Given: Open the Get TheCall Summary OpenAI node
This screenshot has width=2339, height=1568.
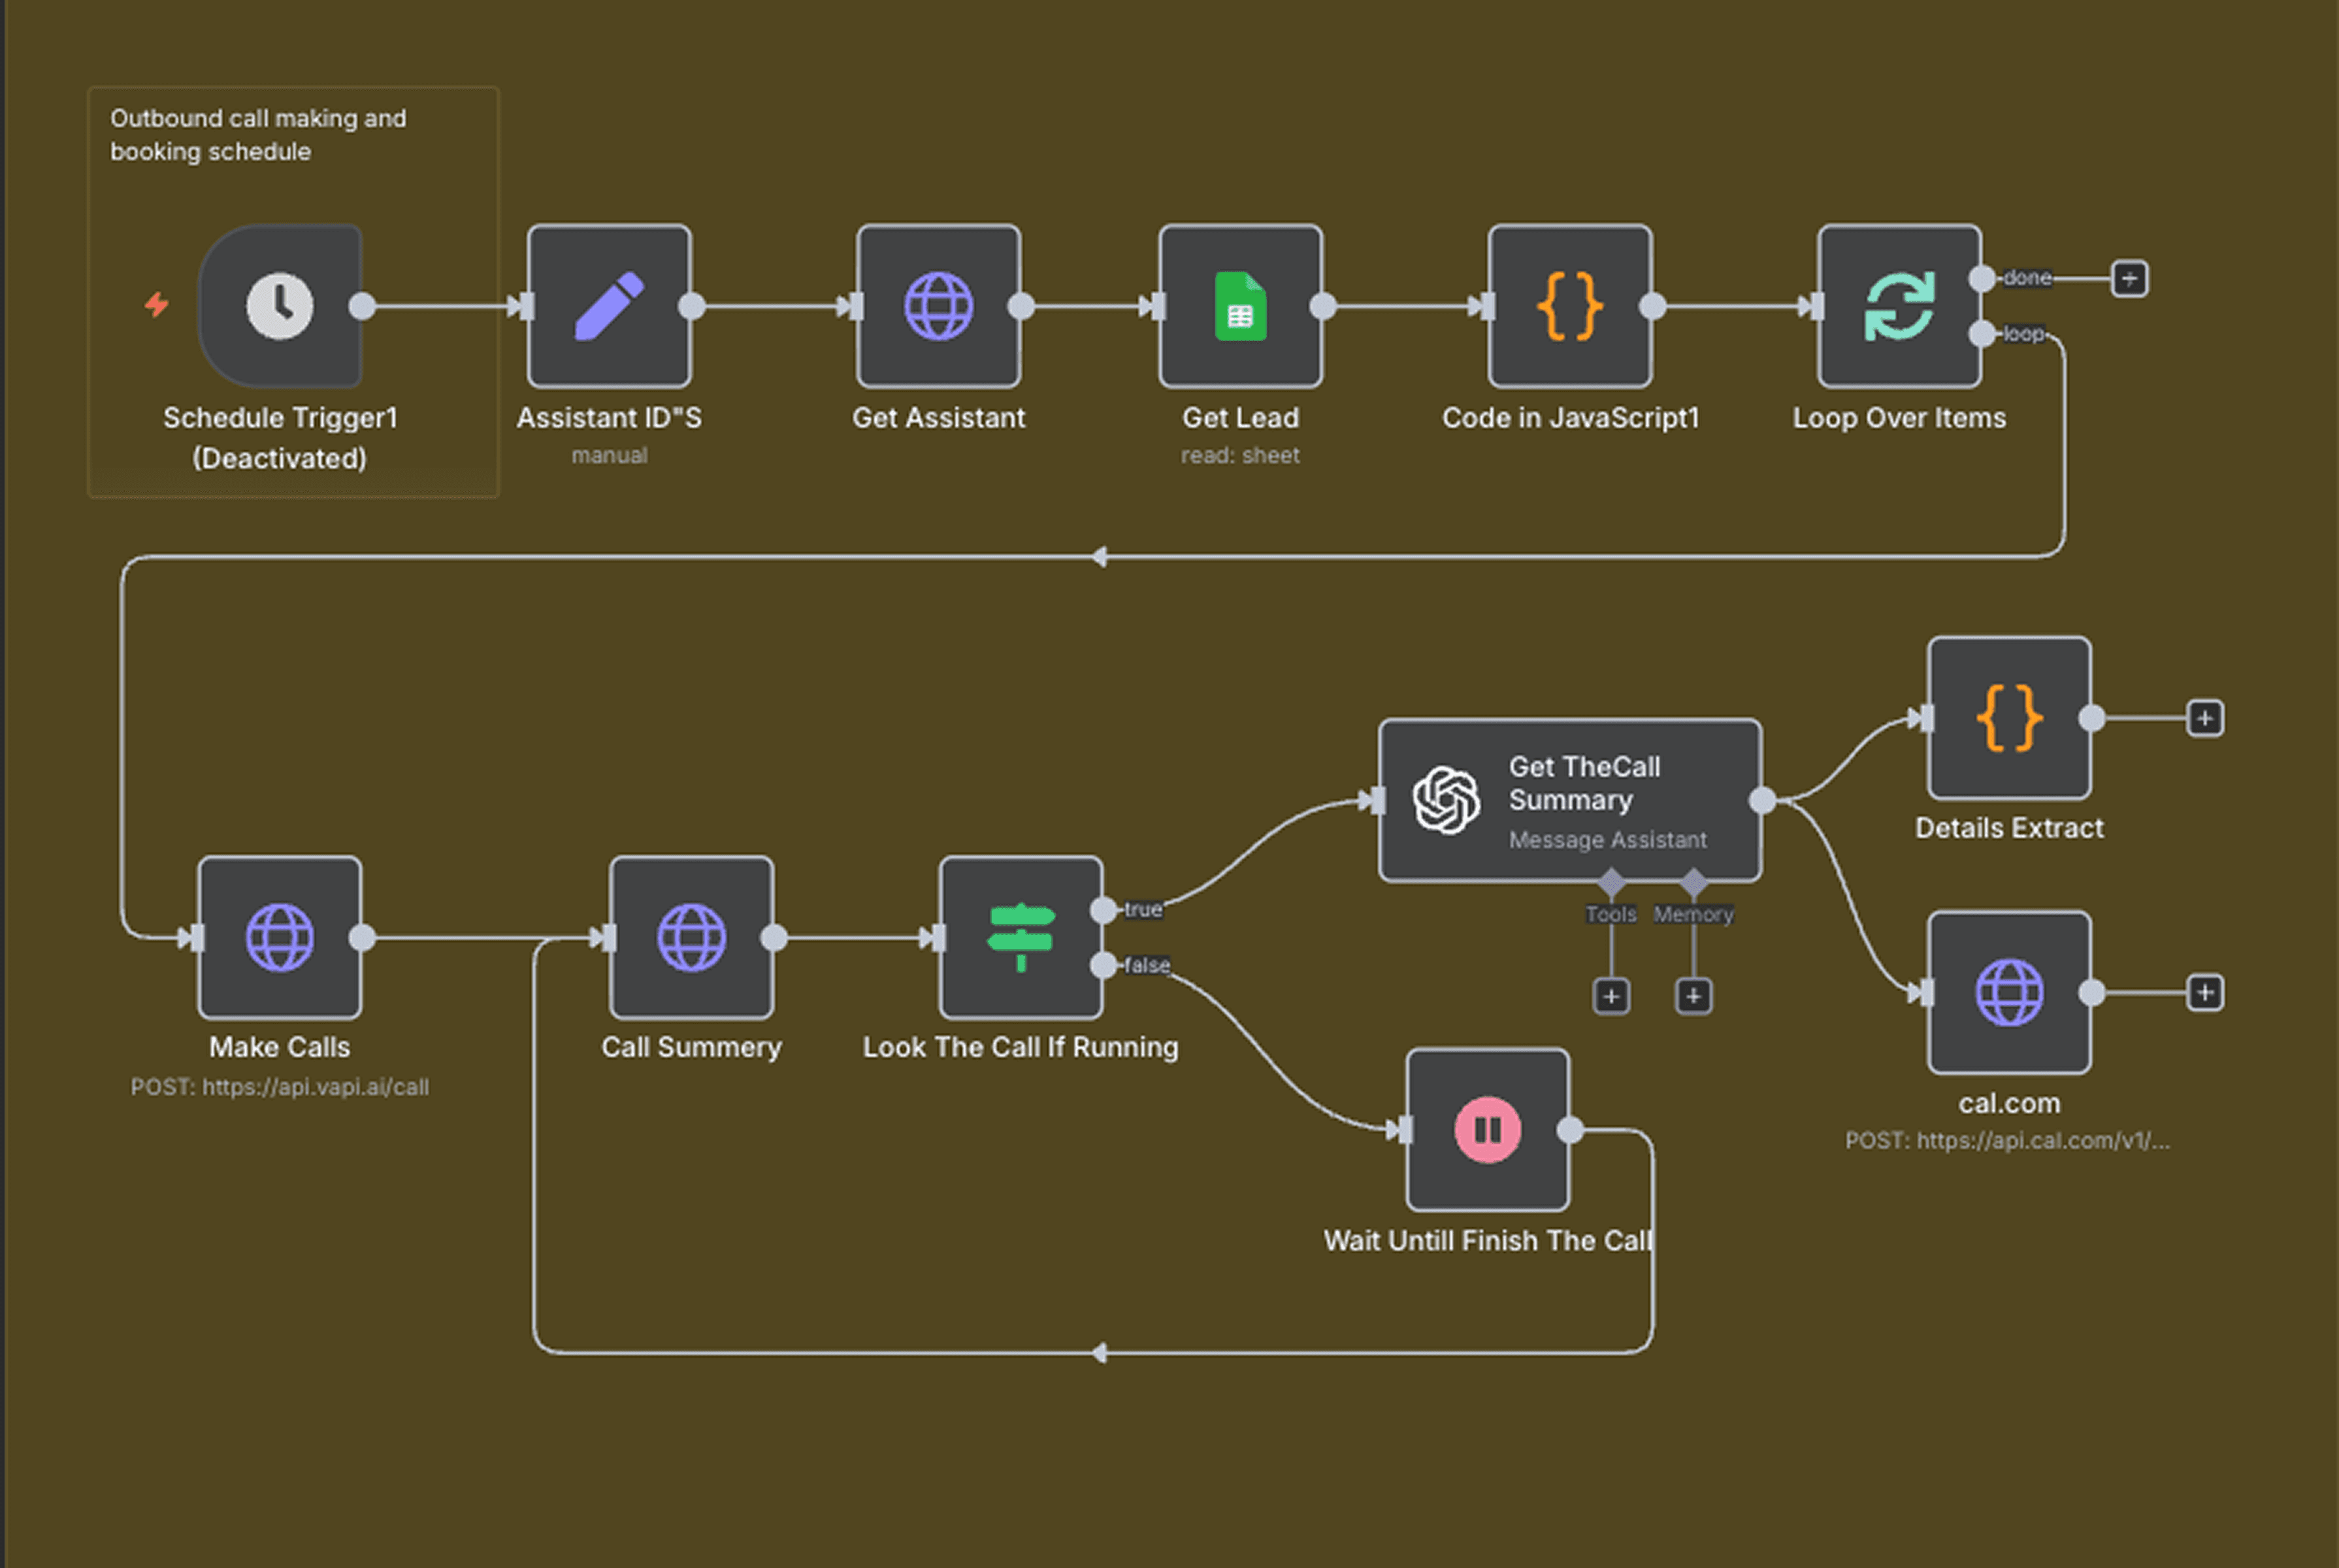Looking at the screenshot, I should [x=1569, y=800].
